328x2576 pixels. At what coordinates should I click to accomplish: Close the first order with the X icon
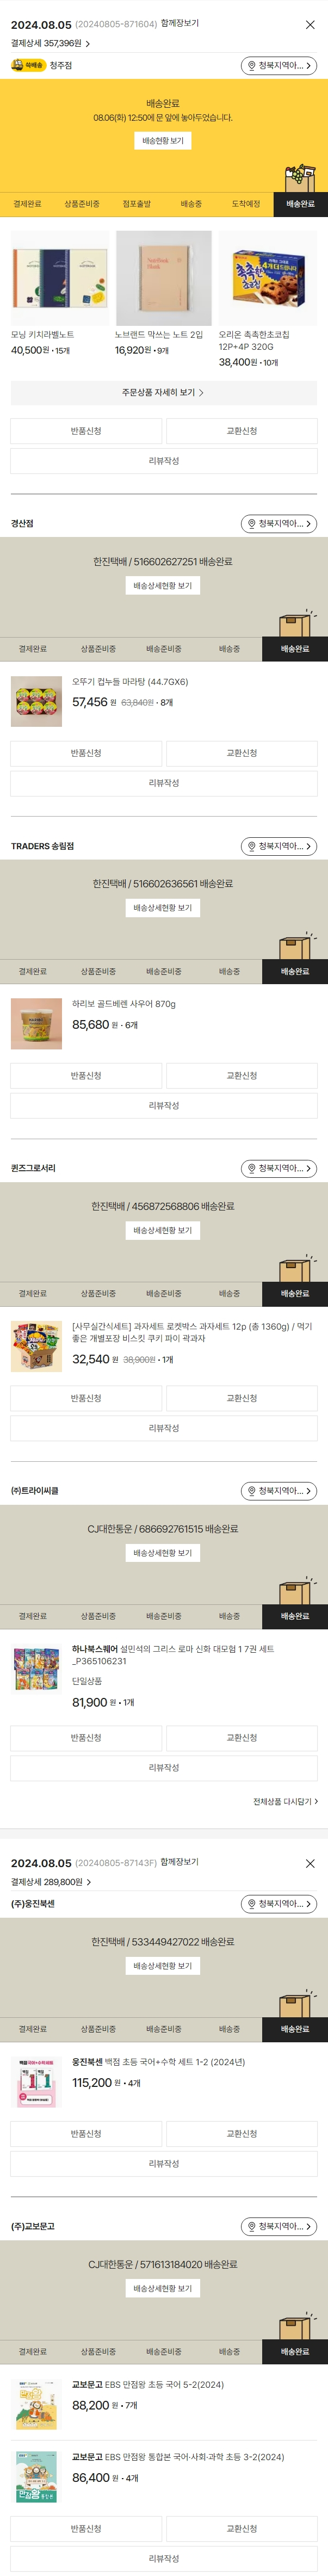(310, 24)
